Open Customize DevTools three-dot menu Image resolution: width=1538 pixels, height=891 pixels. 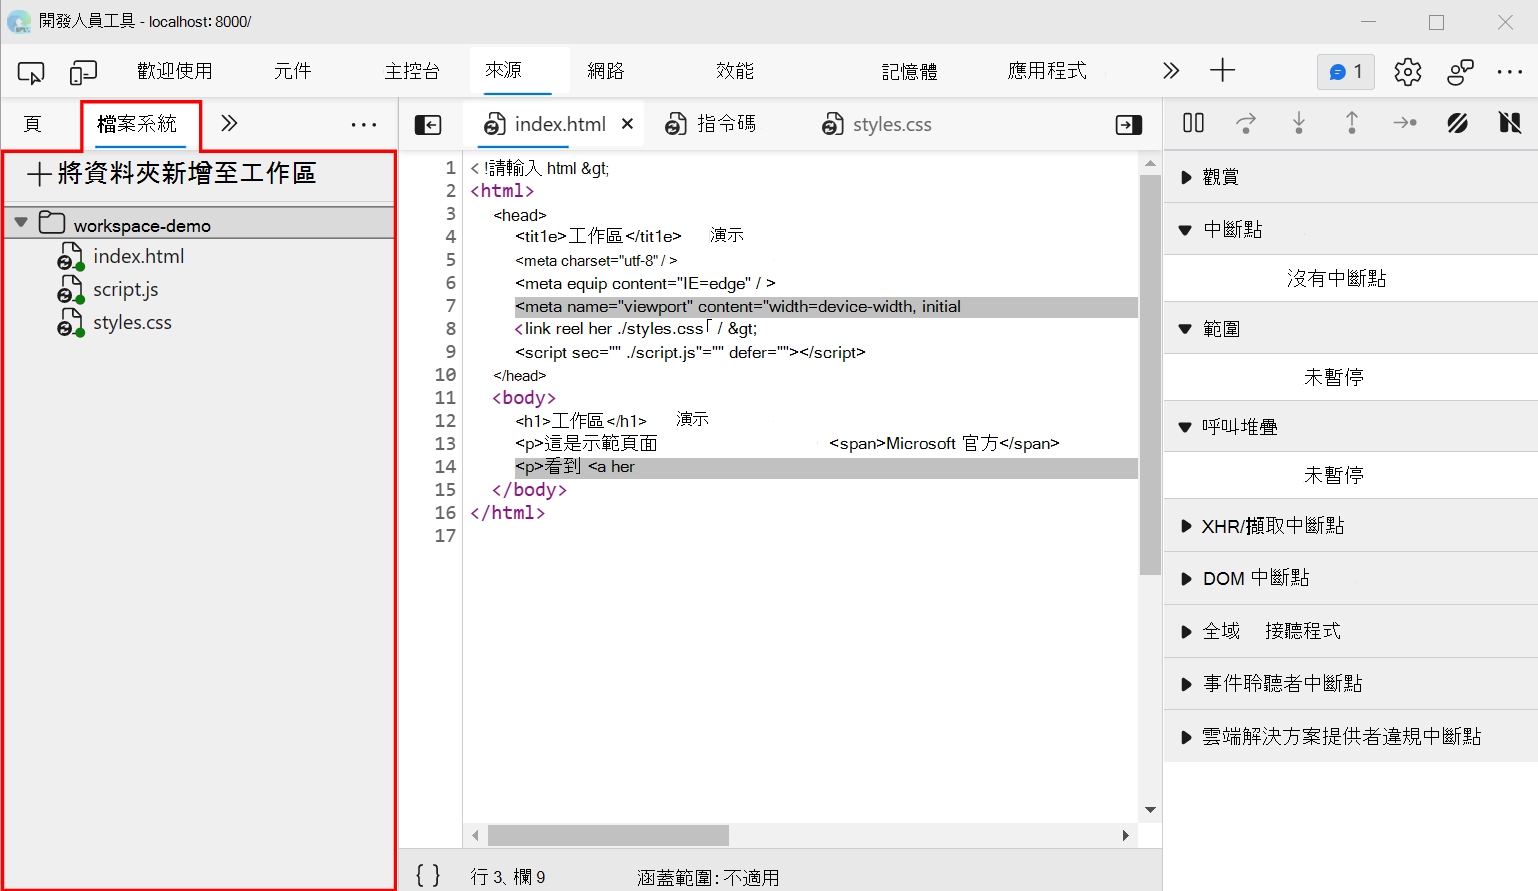[1510, 72]
